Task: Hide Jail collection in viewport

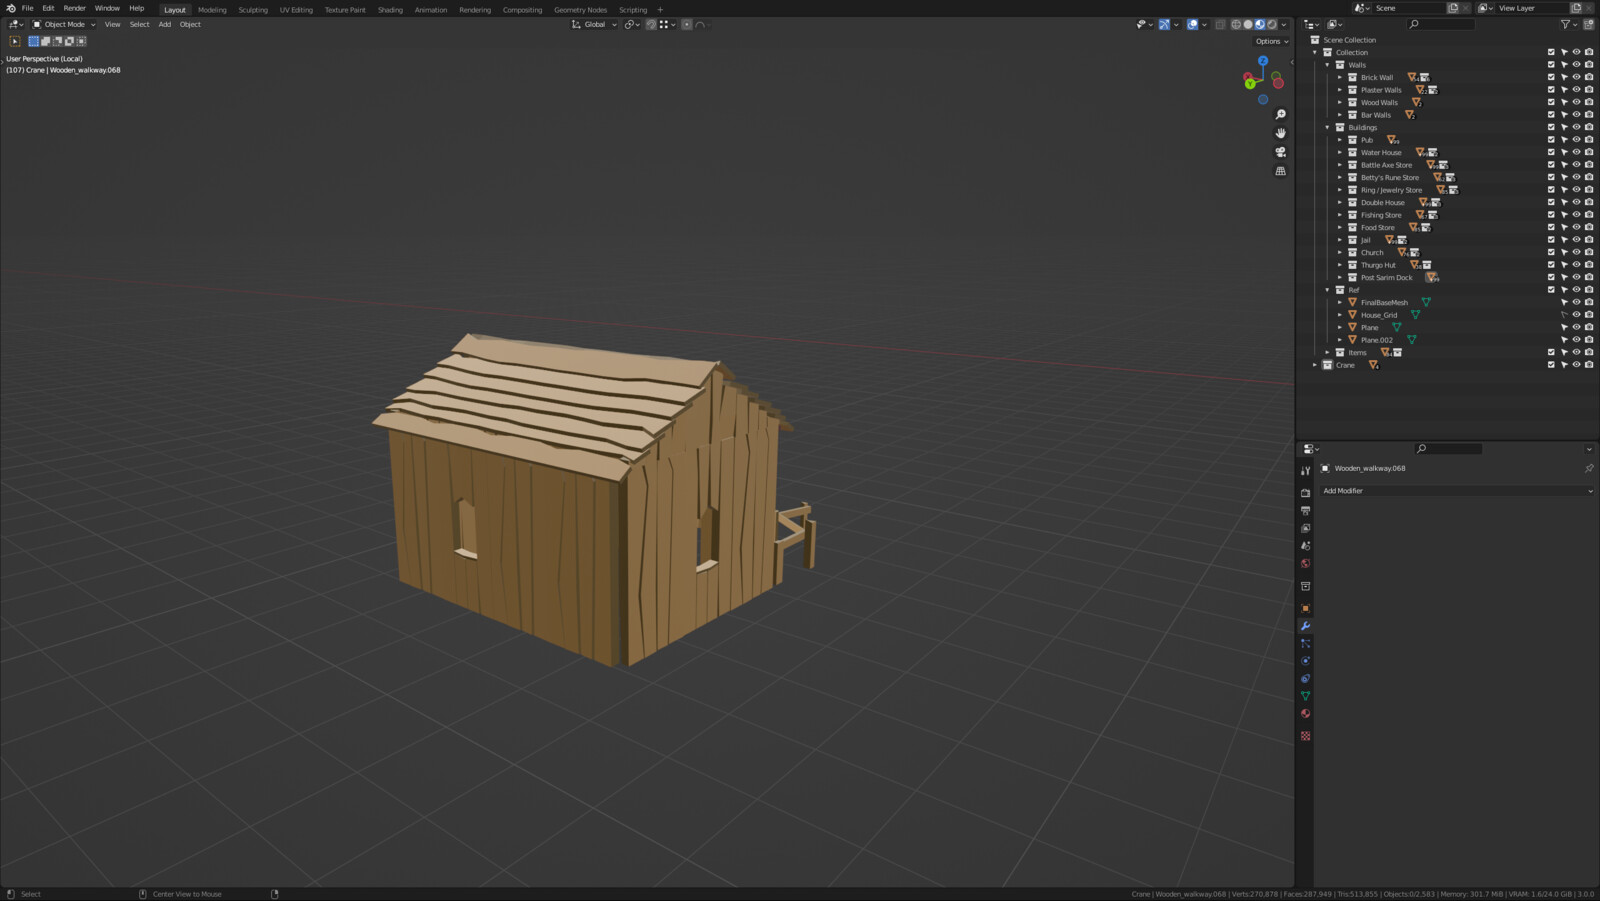Action: (x=1576, y=240)
